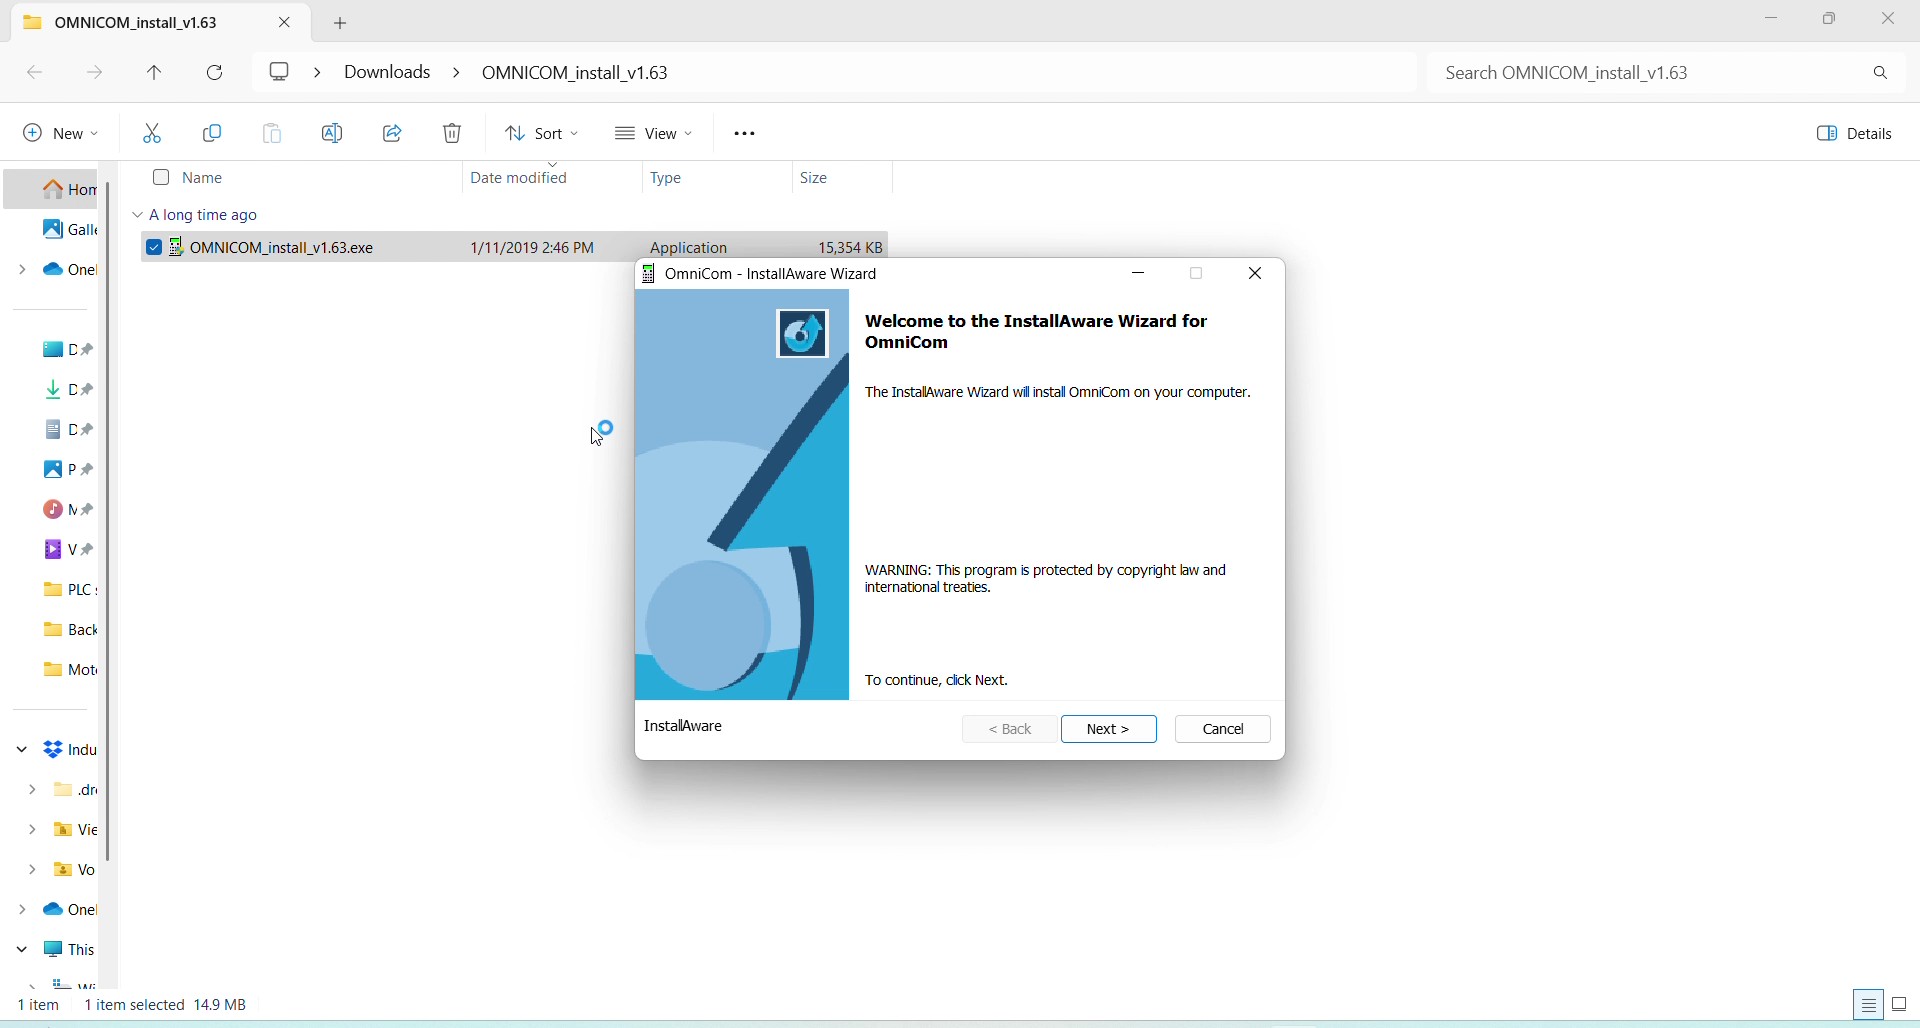Viewport: 1920px width, 1028px height.
Task: Click chevron after Downloads in address bar
Action: pyautogui.click(x=456, y=72)
